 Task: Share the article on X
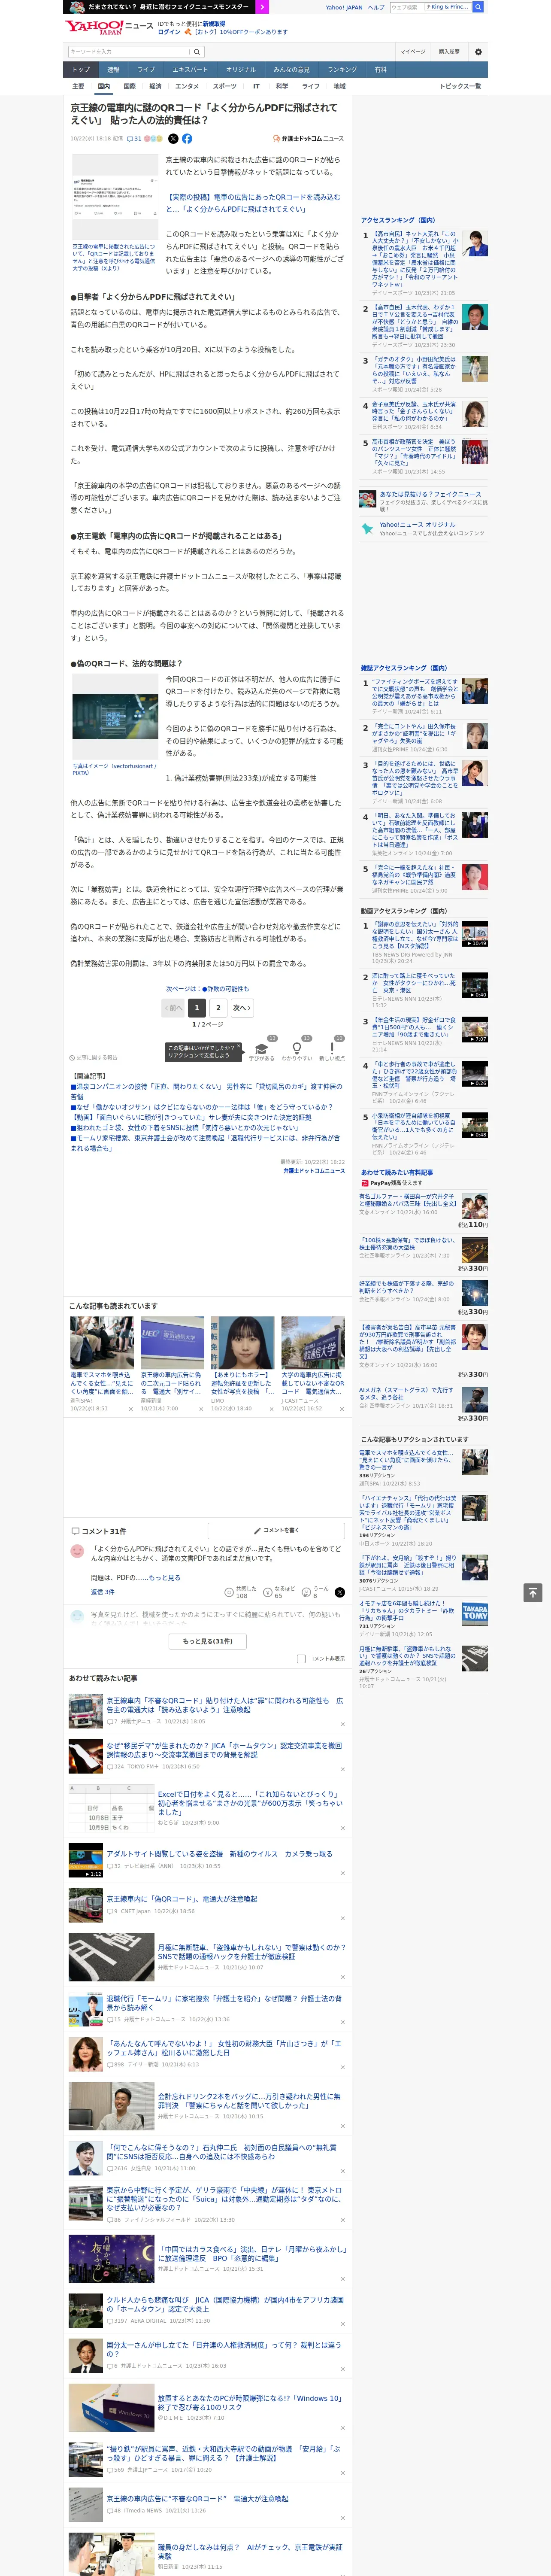click(173, 139)
